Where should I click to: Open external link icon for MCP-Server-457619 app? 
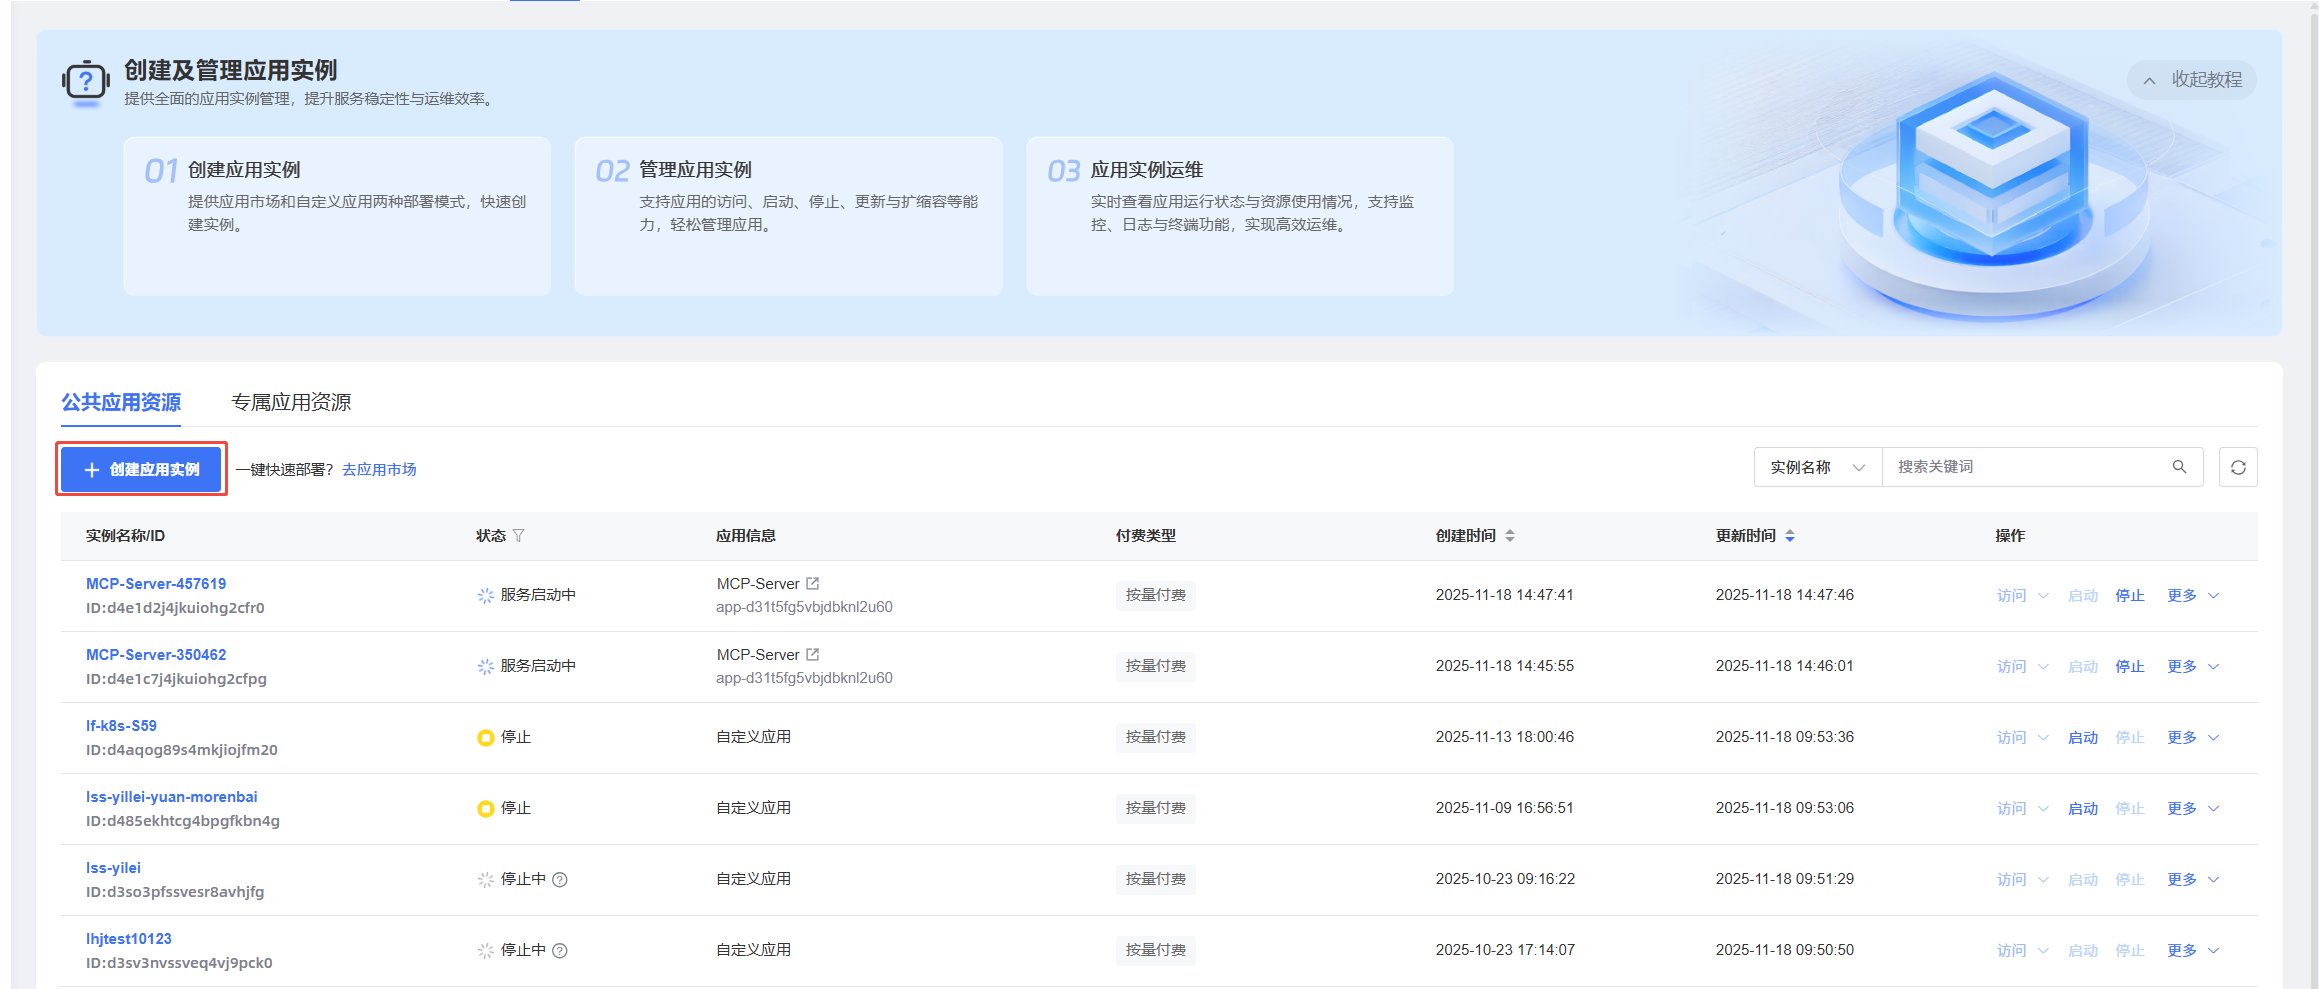click(x=813, y=583)
